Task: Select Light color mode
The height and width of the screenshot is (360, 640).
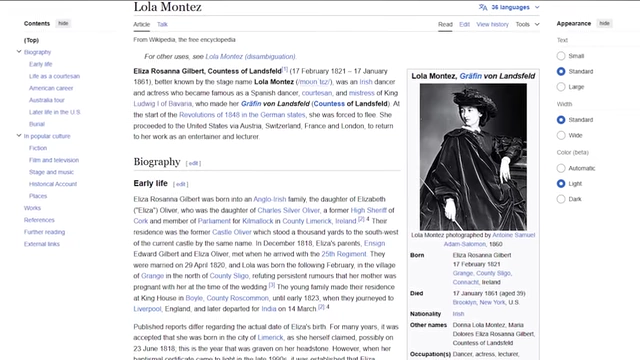Action: tap(561, 184)
